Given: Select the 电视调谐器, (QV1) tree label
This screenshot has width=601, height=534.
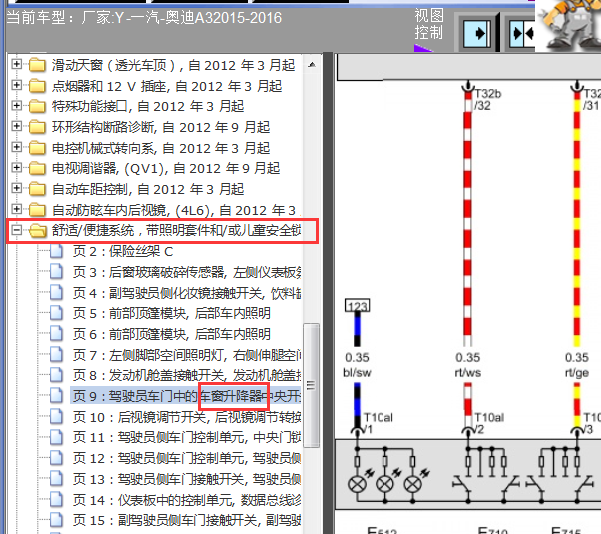Looking at the screenshot, I should [x=166, y=168].
